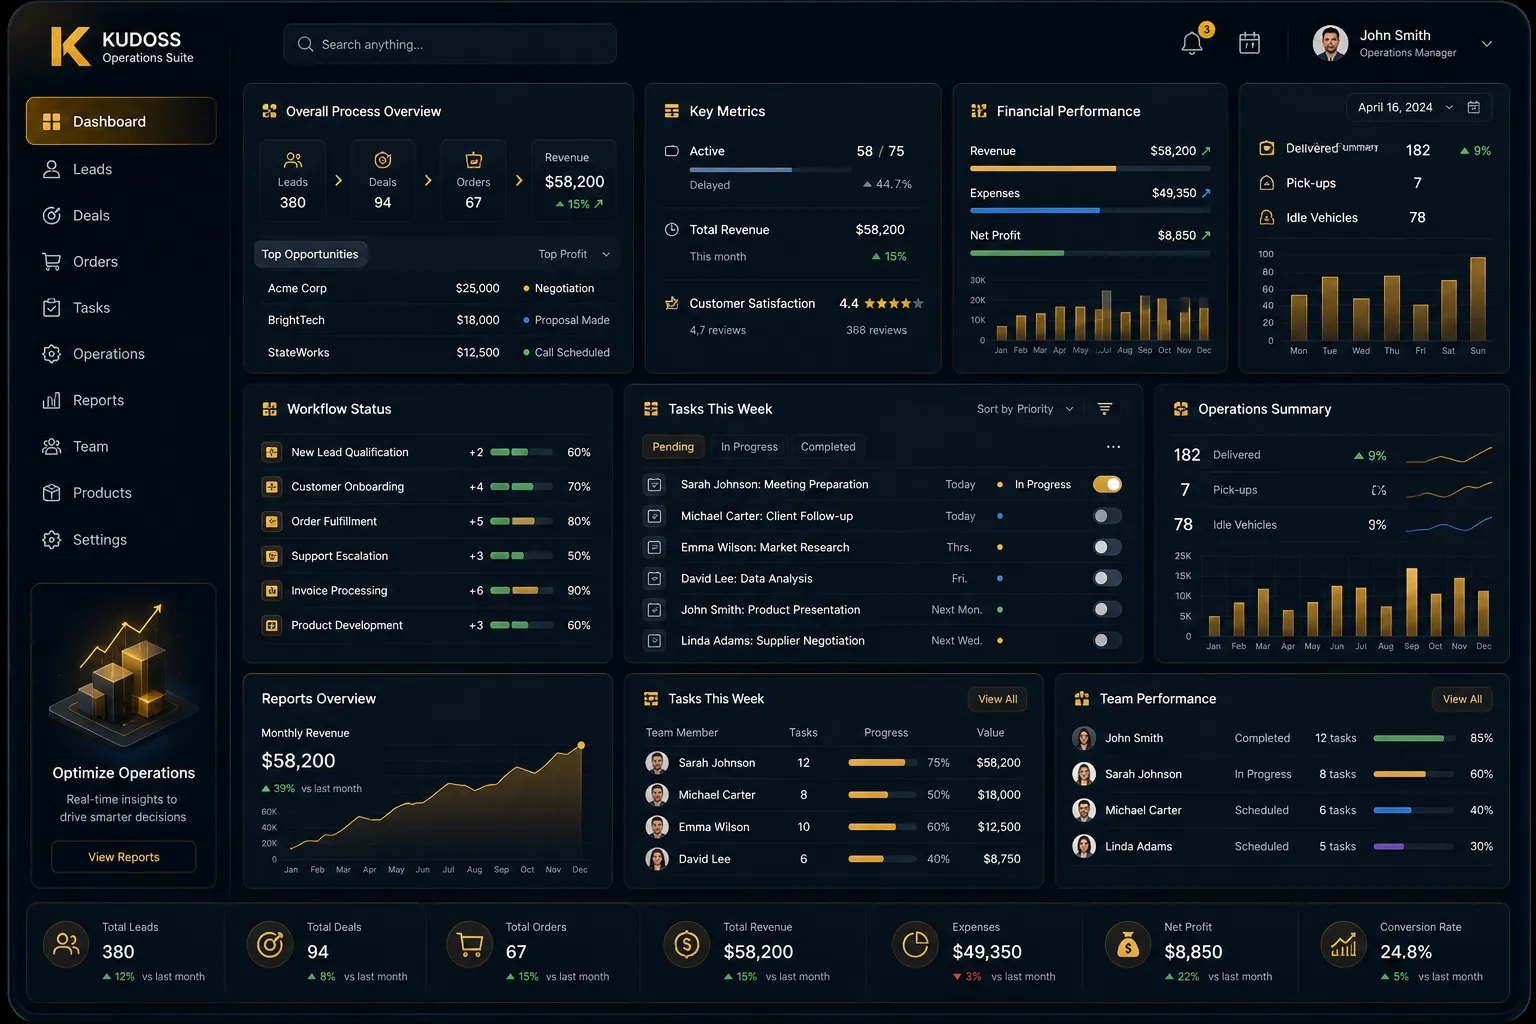
Task: Click the Products box icon in sidebar
Action: pyautogui.click(x=51, y=492)
